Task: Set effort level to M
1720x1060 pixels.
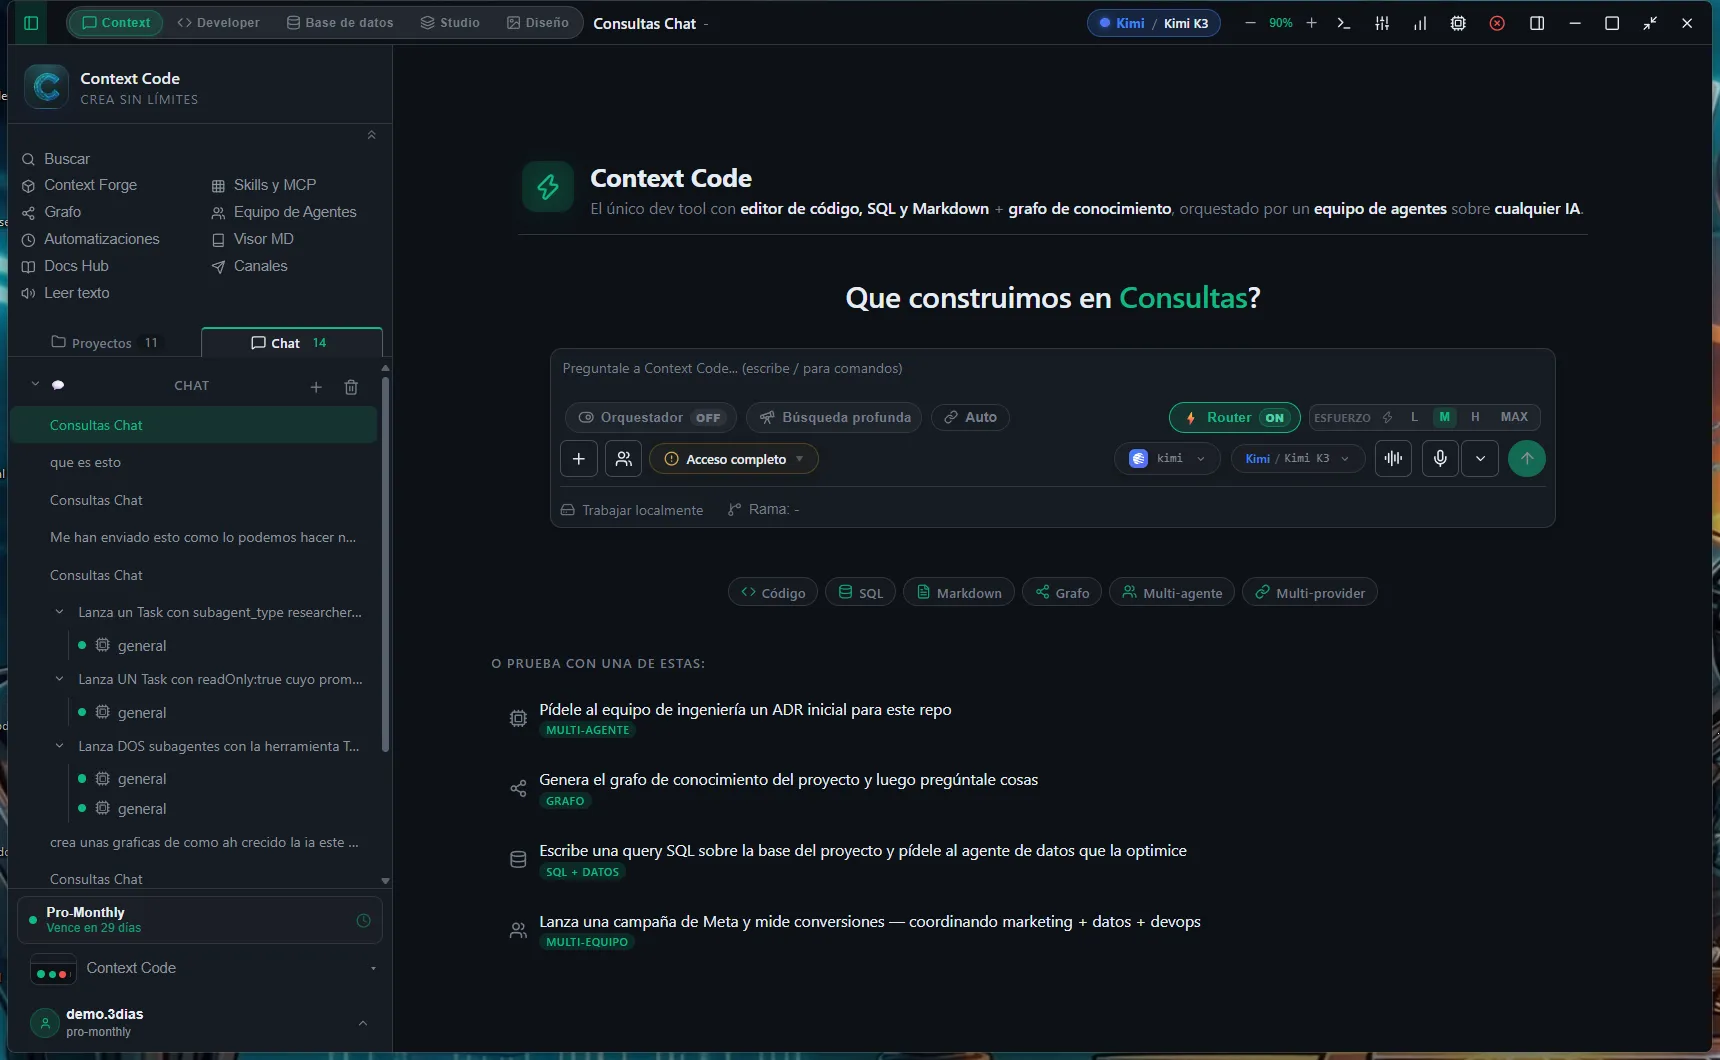Action: pos(1444,417)
